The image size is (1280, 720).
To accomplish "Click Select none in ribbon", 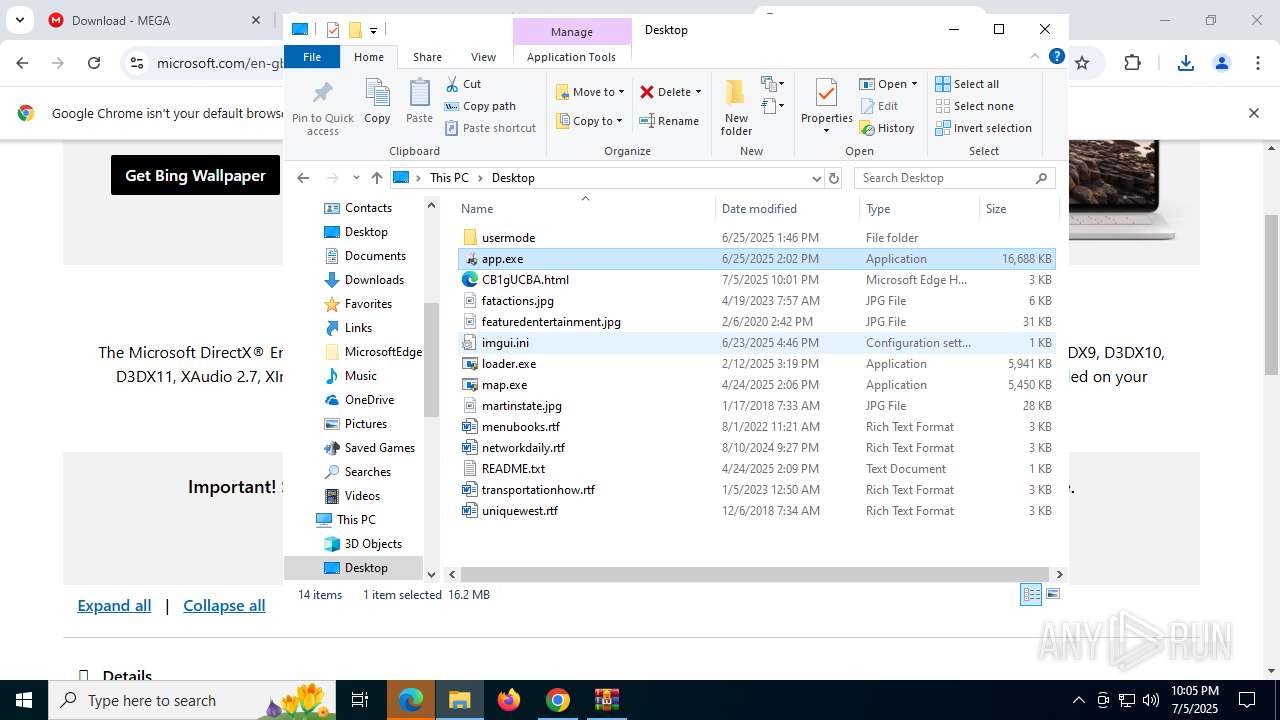I will click(x=974, y=106).
